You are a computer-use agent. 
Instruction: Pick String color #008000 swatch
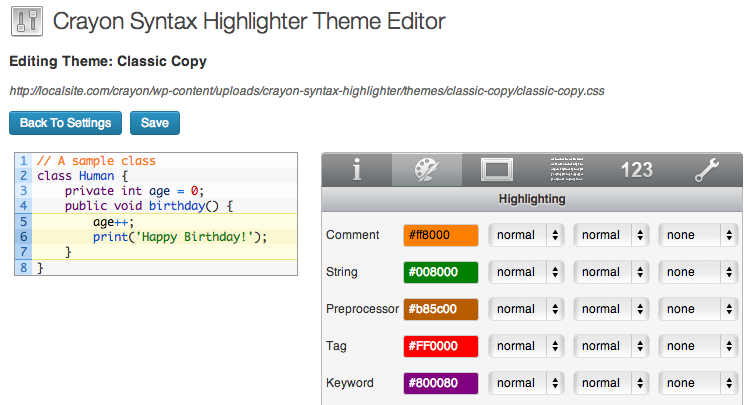click(441, 272)
